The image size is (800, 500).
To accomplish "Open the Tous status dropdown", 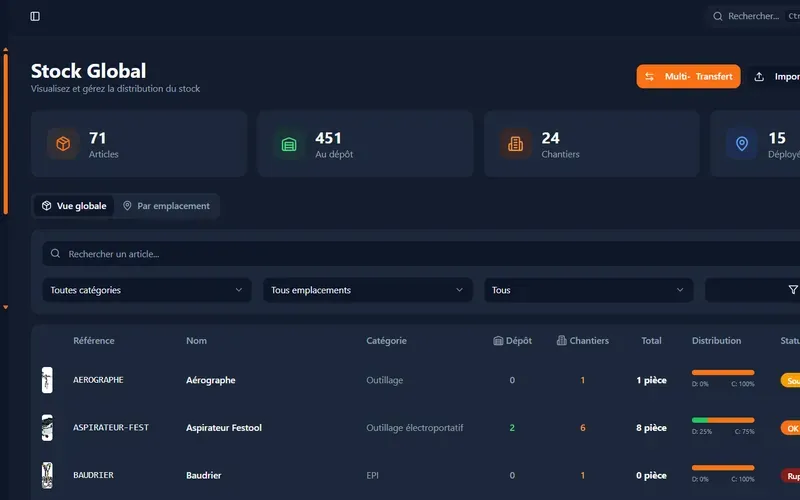I will tap(588, 290).
